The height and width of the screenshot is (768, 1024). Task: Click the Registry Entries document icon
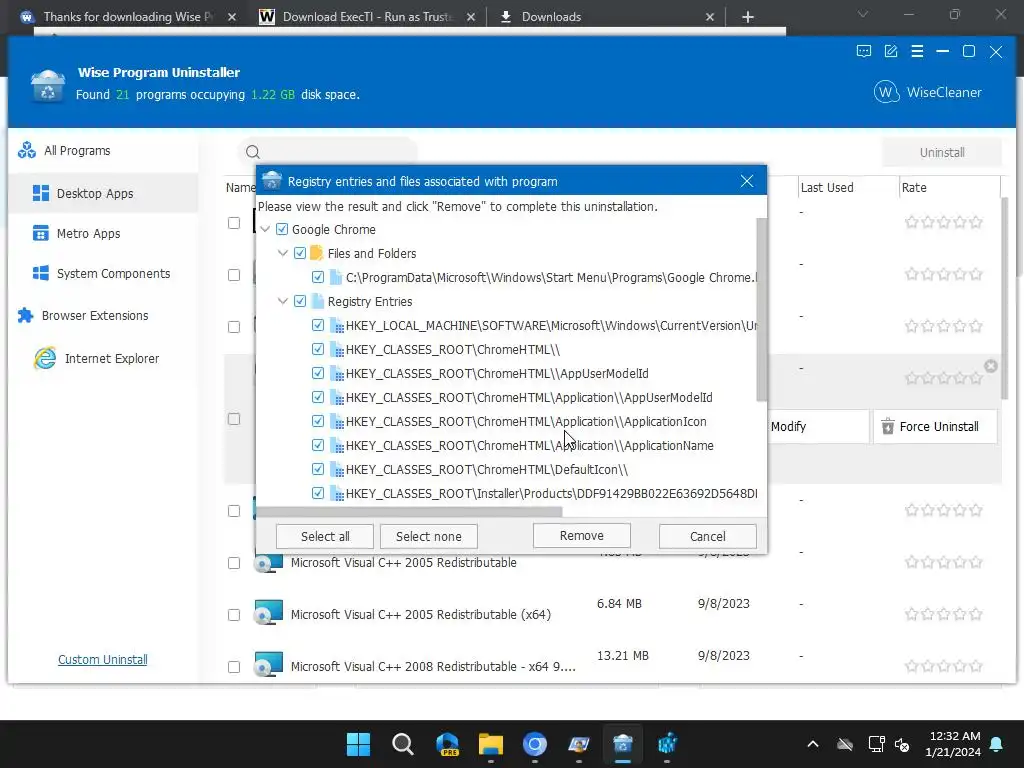coord(317,301)
